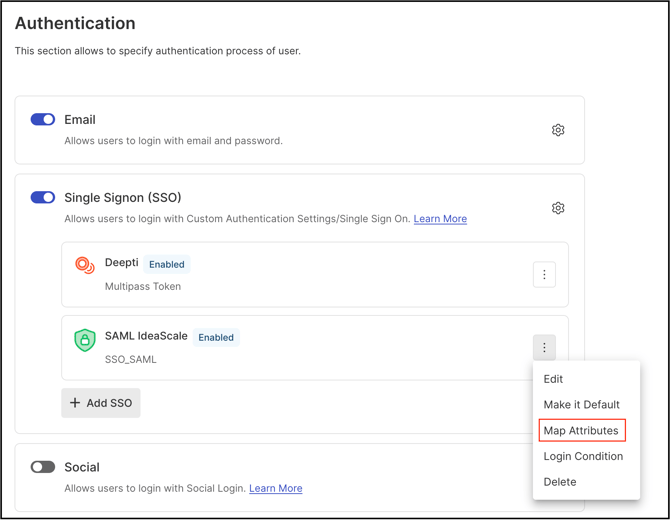670x520 pixels.
Task: Collapse SAML IdeaScale three-dot menu
Action: coord(544,348)
